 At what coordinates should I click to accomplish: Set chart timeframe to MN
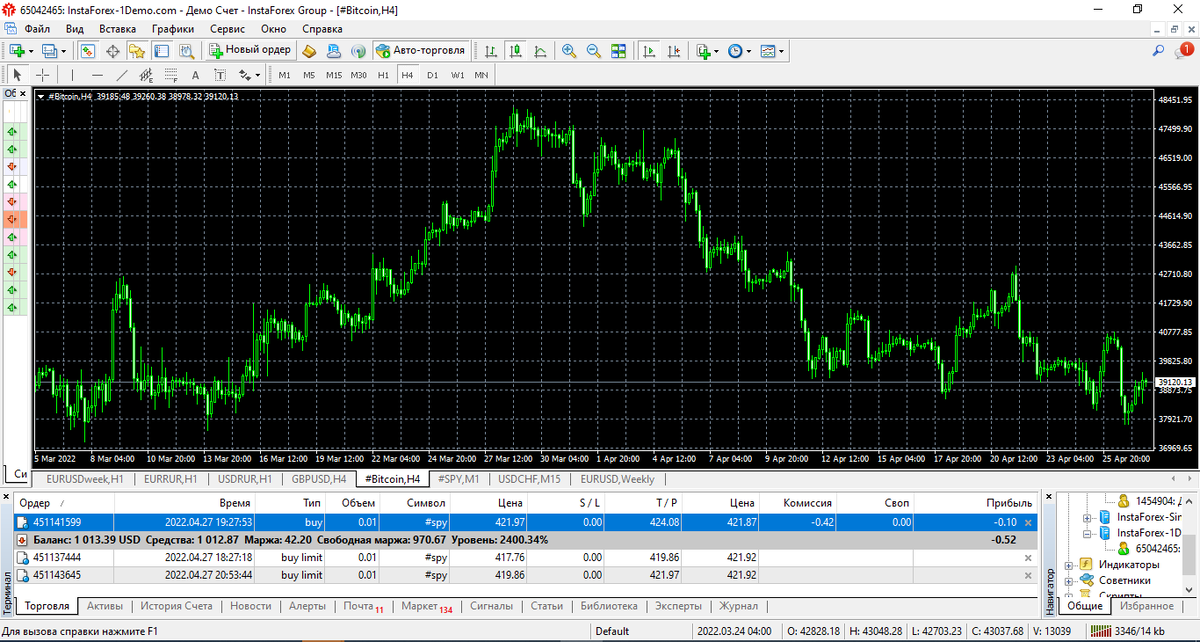481,75
